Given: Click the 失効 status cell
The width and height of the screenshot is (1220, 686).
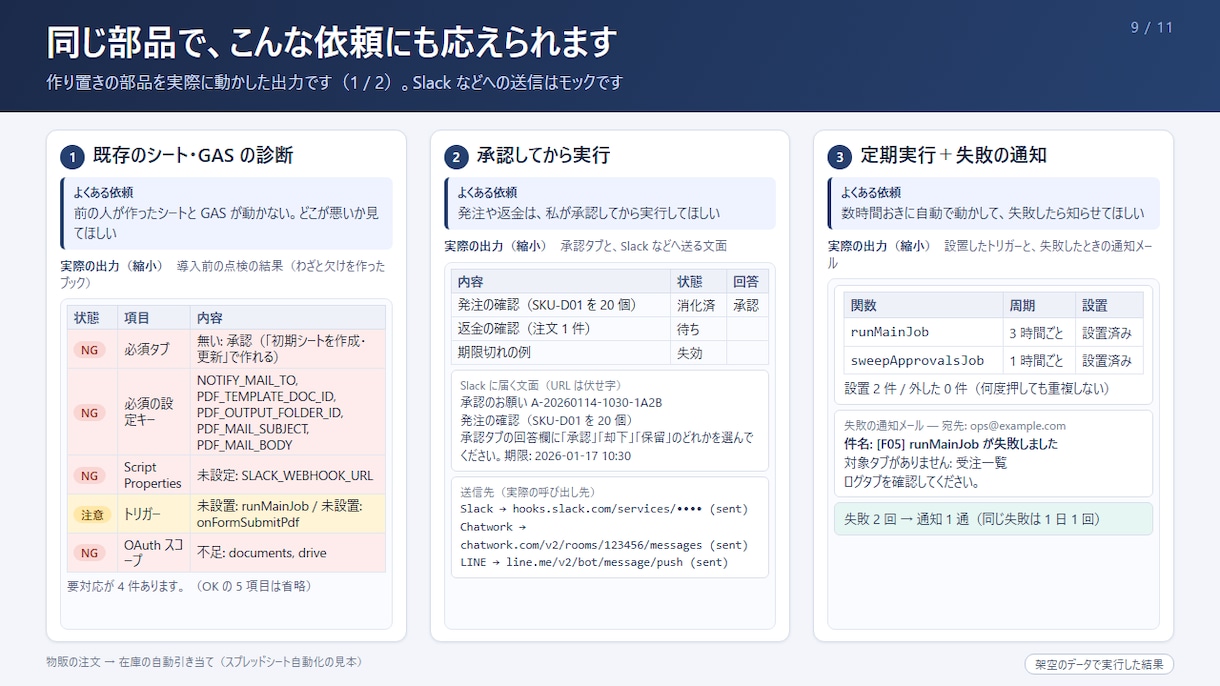Looking at the screenshot, I should (x=698, y=353).
